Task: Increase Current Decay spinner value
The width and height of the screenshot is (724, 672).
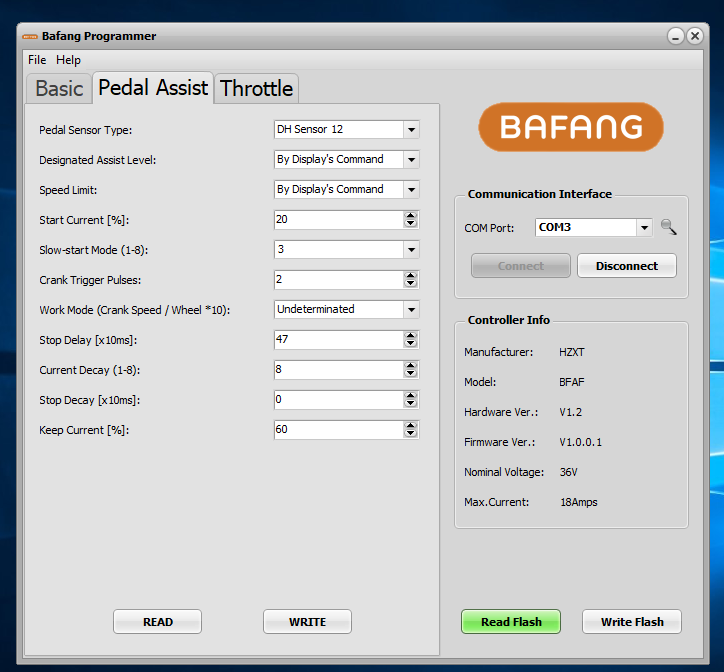Action: (x=410, y=366)
